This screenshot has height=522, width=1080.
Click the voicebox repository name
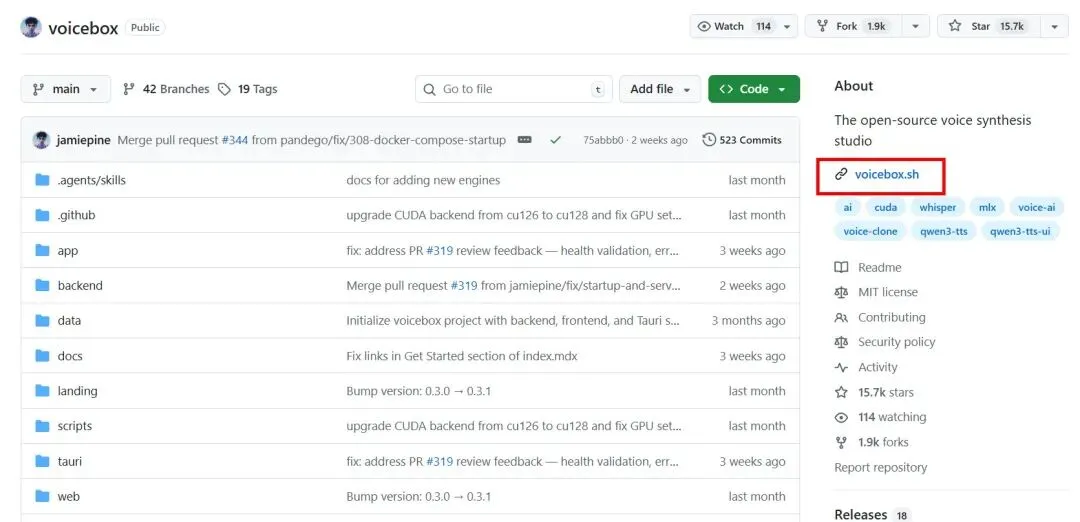pos(83,28)
